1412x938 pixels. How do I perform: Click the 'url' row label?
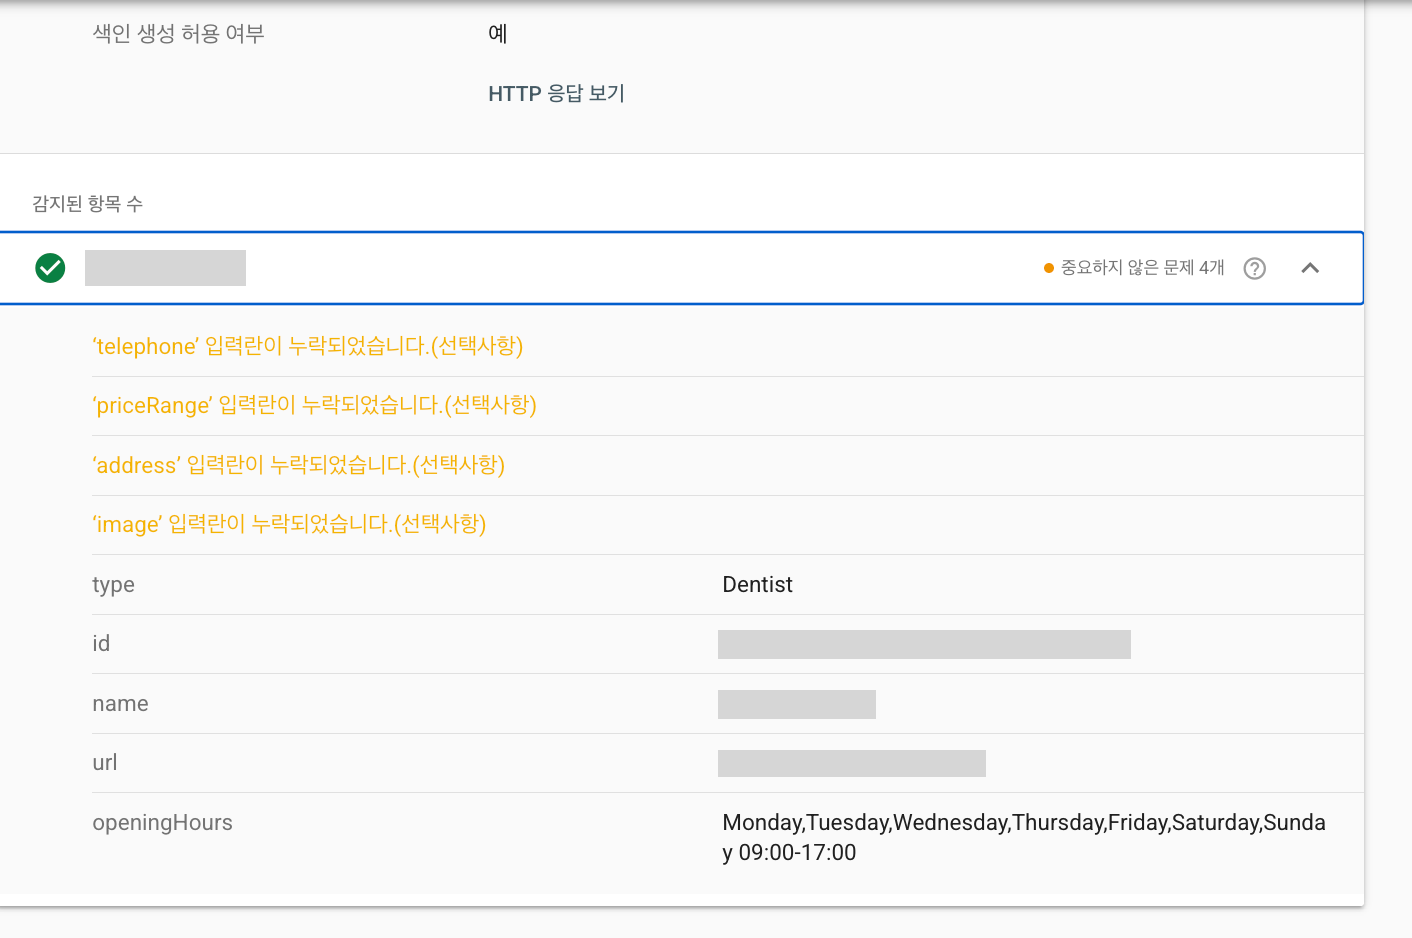(x=104, y=762)
